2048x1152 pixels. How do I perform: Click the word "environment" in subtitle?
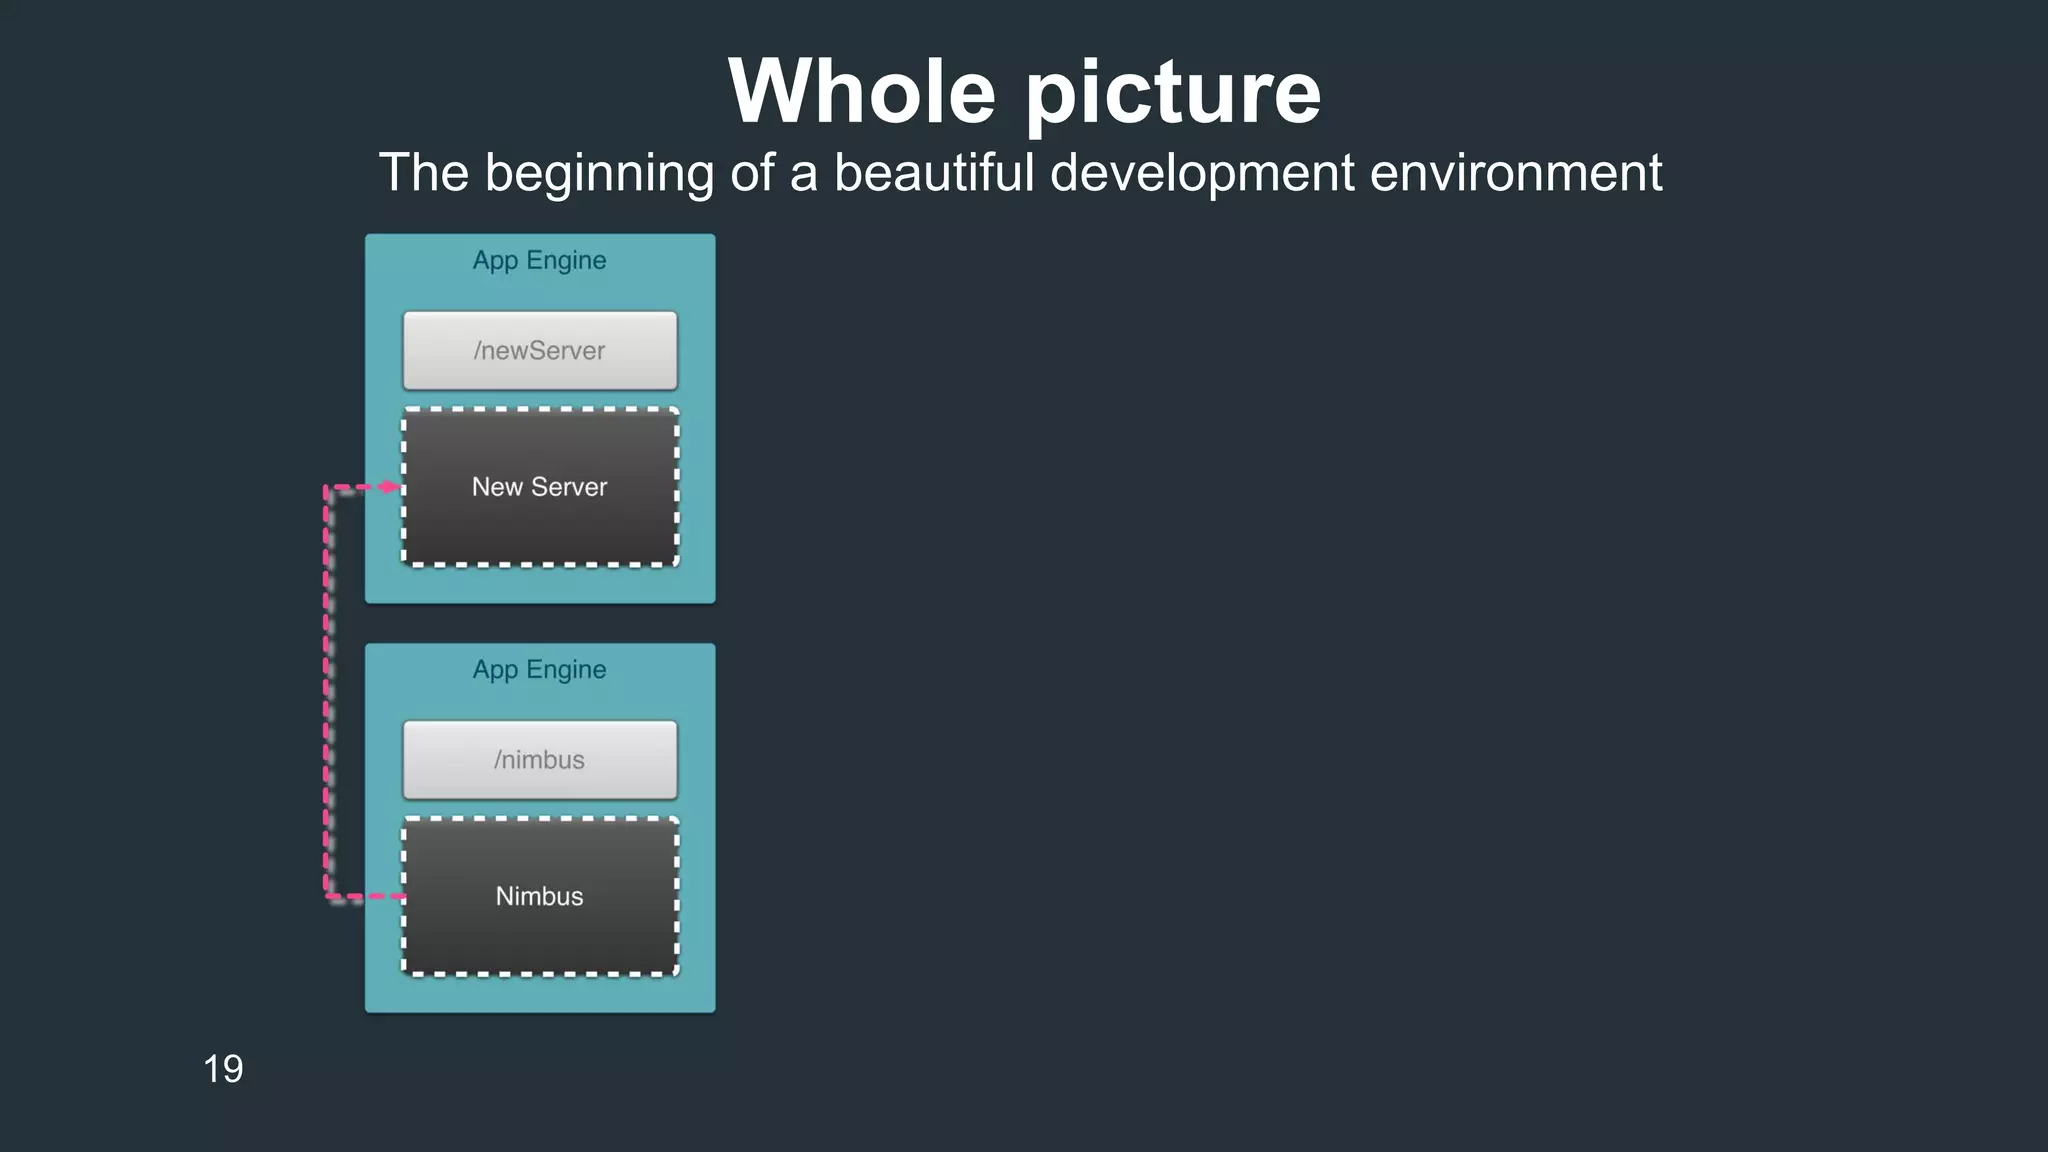coord(1515,172)
